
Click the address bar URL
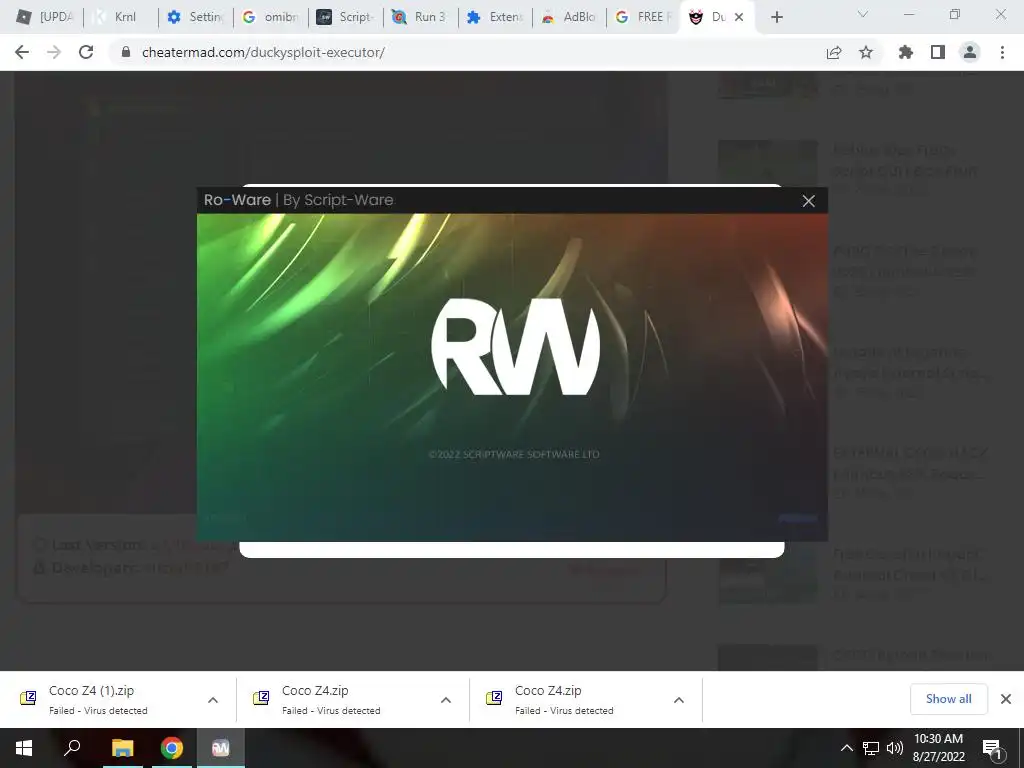[x=263, y=52]
